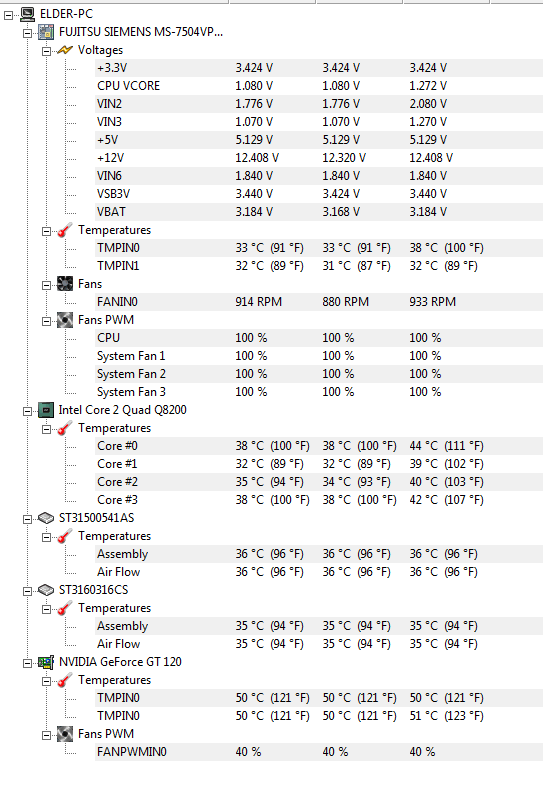Viewport: 543px width, 788px height.
Task: Select the CPU VCORE row
Action: coord(319,86)
